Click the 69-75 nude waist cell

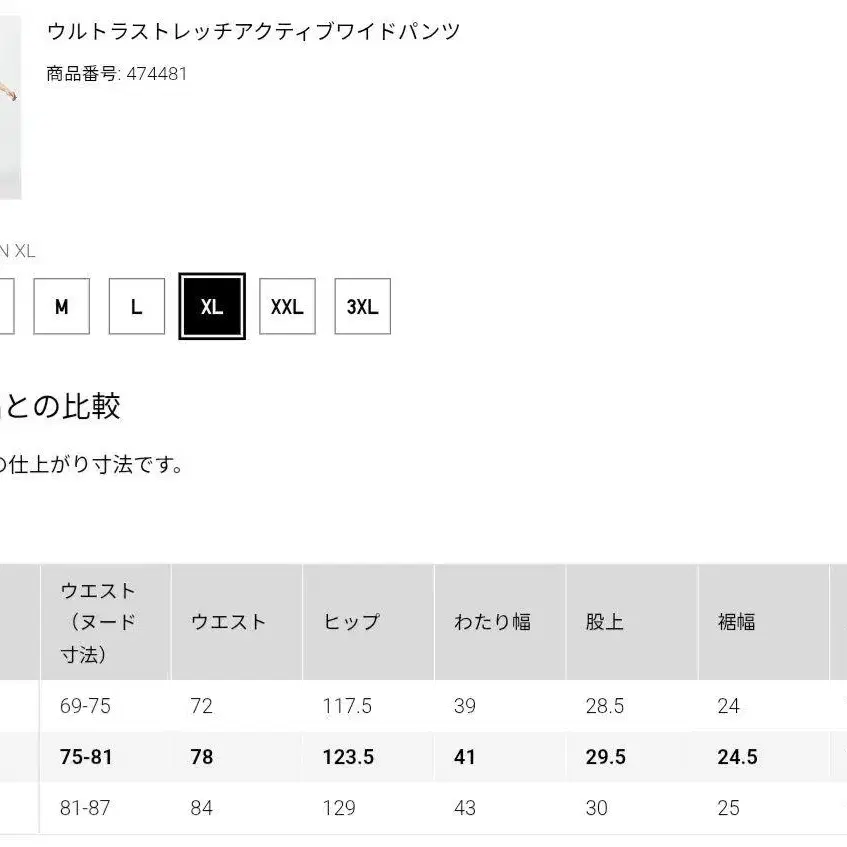point(86,706)
